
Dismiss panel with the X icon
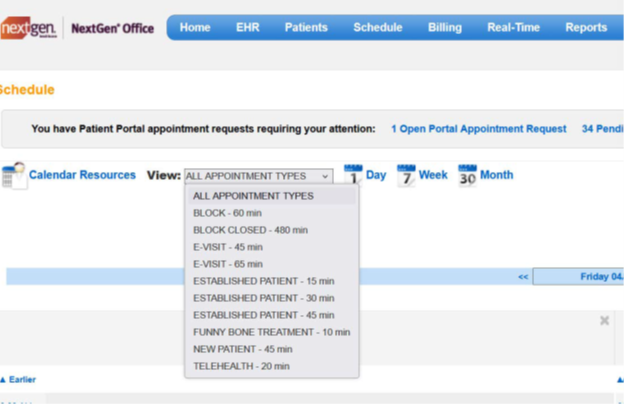604,321
